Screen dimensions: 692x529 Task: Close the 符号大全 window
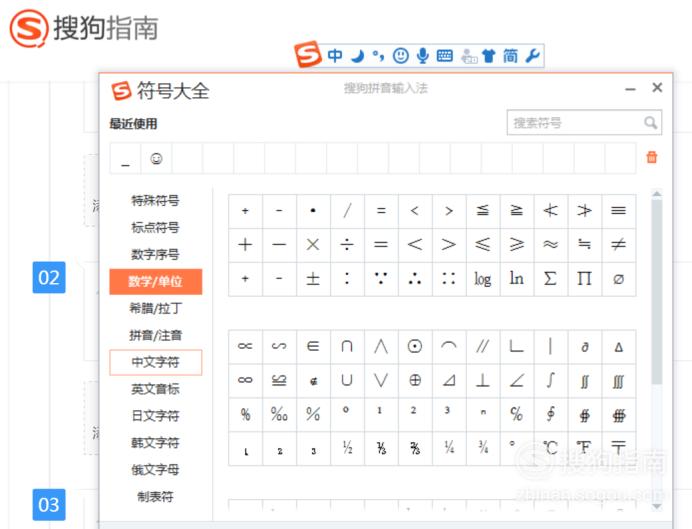[x=657, y=87]
